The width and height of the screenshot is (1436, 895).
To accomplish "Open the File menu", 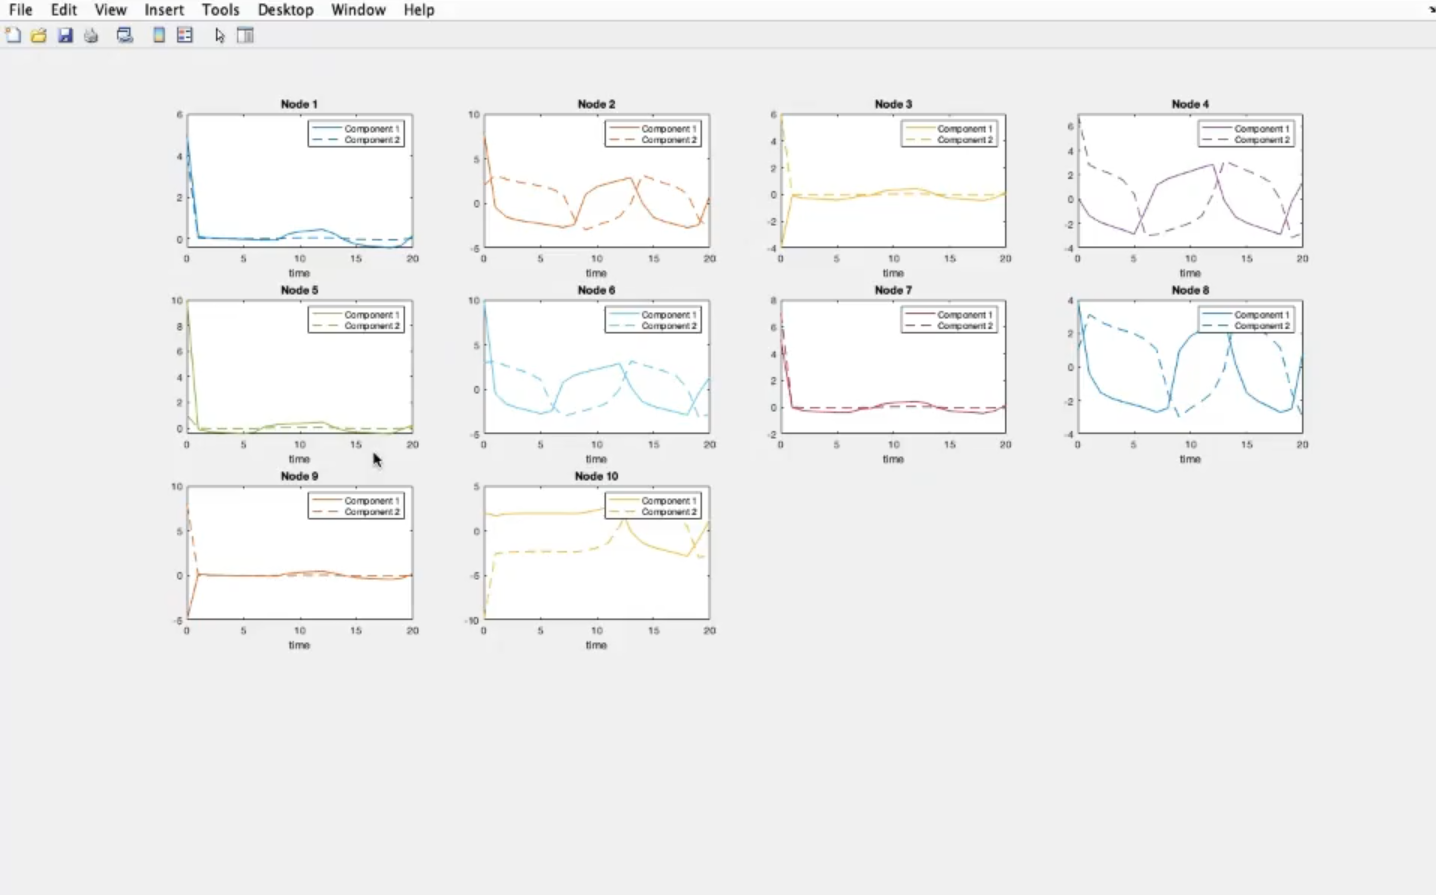I will [x=20, y=10].
